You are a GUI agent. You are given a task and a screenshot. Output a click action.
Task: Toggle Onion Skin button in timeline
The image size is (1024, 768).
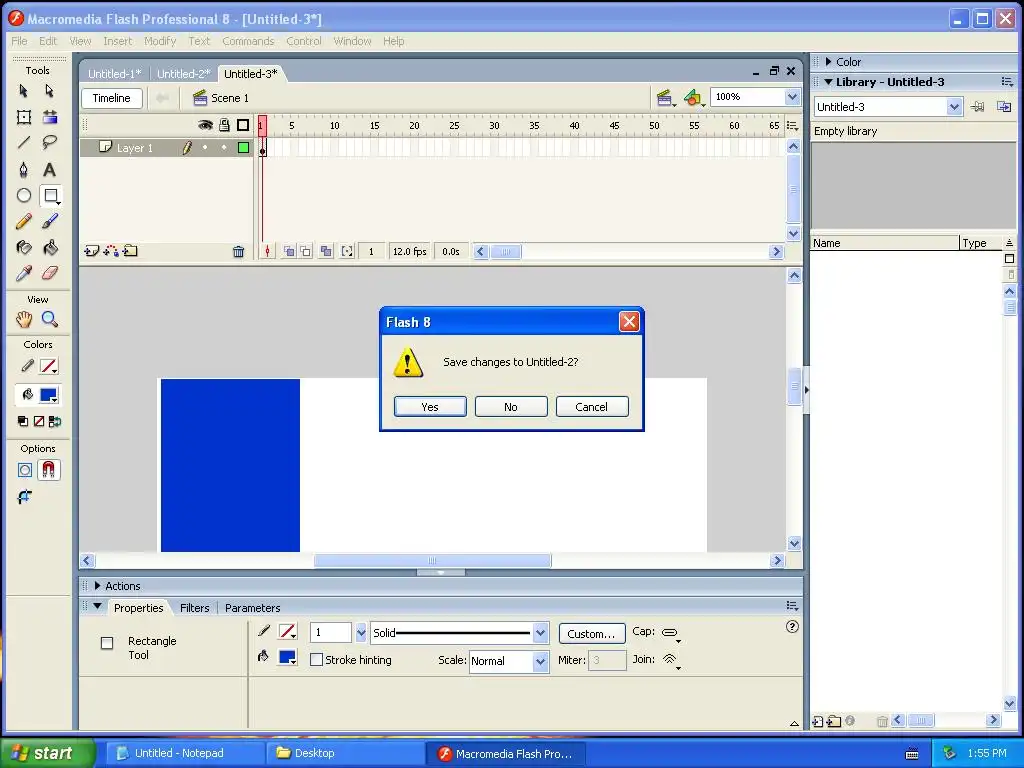[x=289, y=251]
